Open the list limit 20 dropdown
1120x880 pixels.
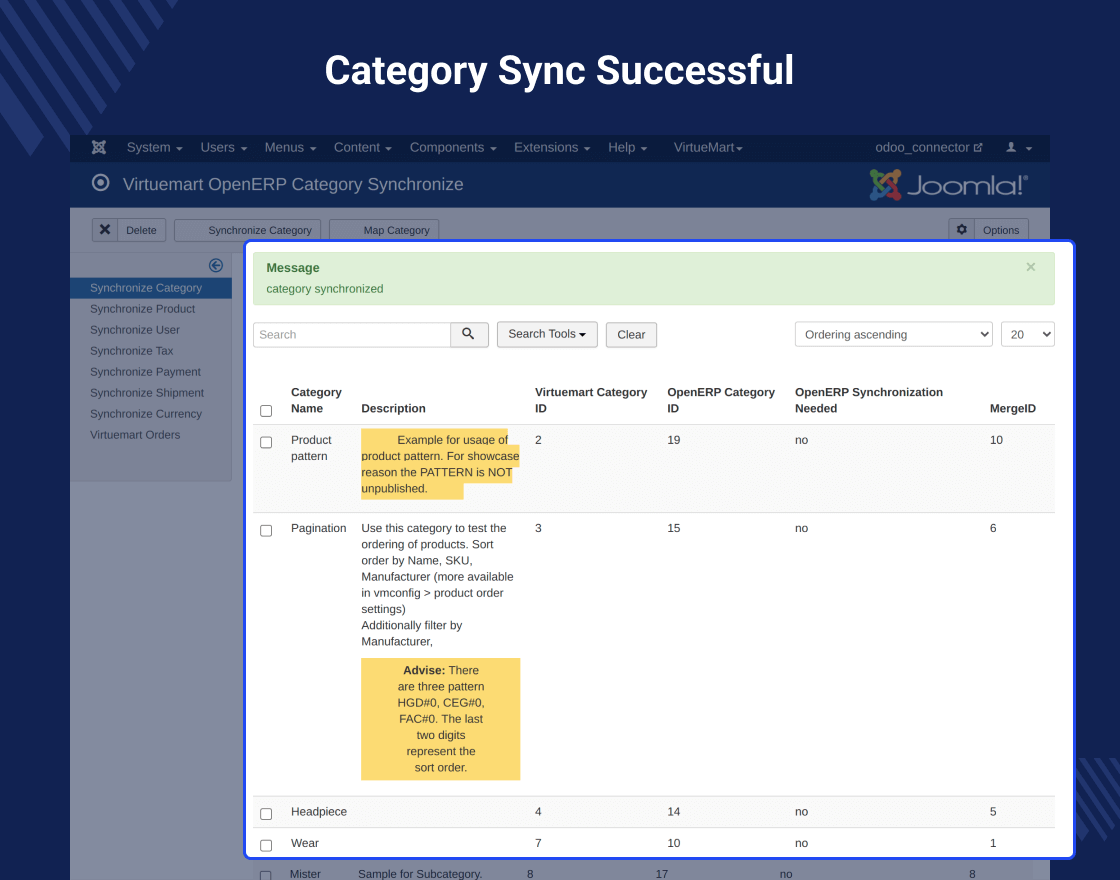coord(1028,334)
